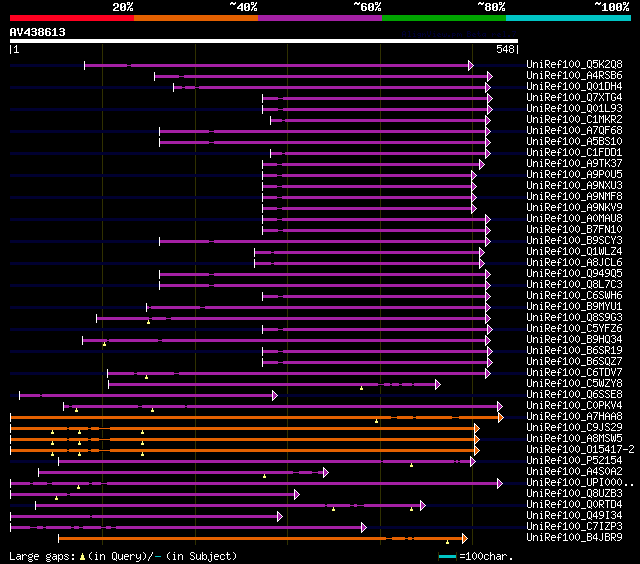Click the UniRef100_C9JS29 label

click(574, 428)
